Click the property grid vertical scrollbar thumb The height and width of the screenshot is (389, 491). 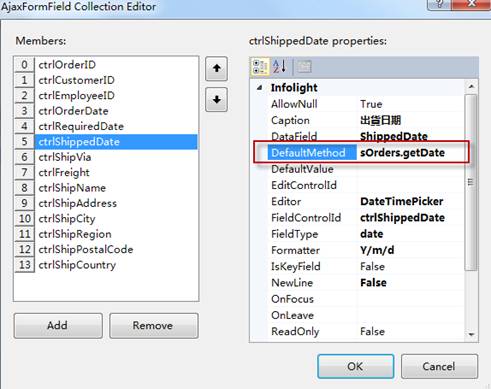[471, 182]
